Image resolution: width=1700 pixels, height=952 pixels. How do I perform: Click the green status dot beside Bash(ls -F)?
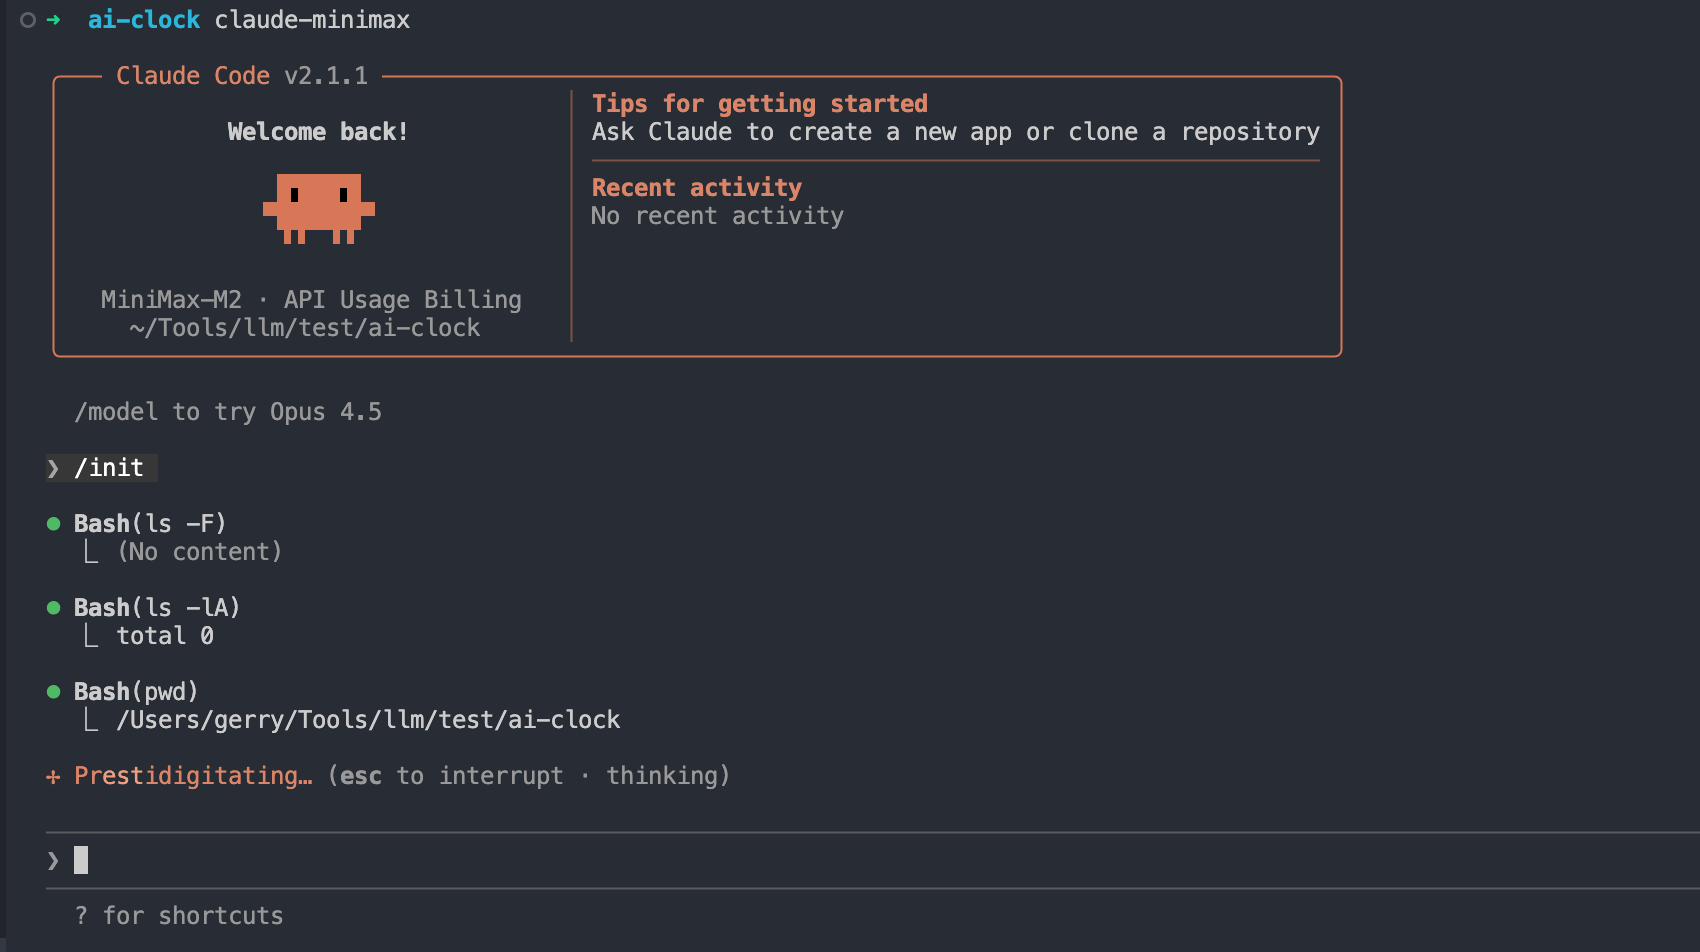pos(54,524)
